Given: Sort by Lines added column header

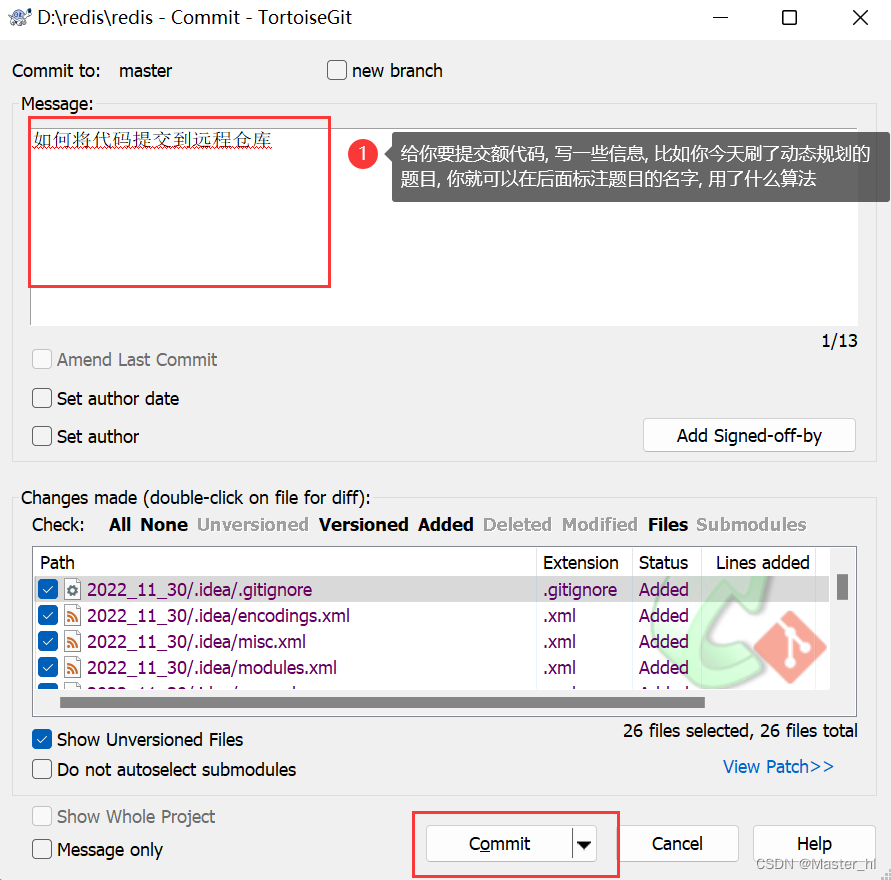Looking at the screenshot, I should [759, 562].
